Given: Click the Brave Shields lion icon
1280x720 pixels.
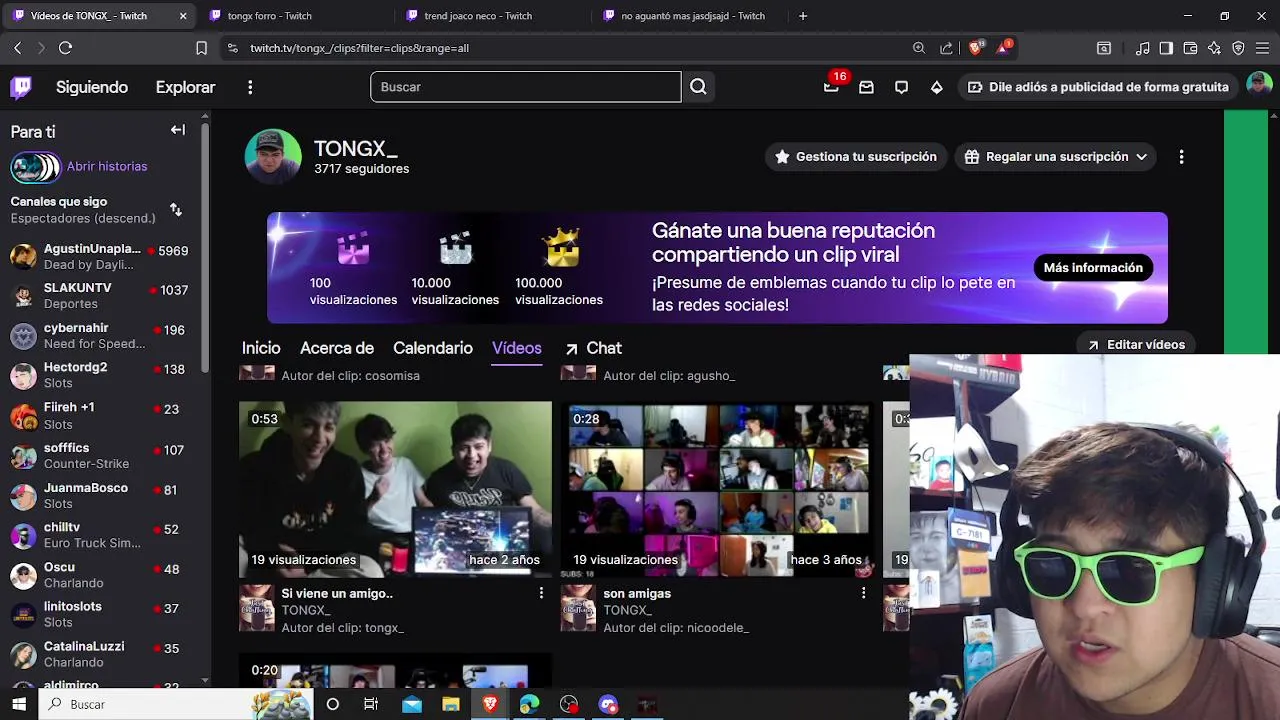Looking at the screenshot, I should 976,48.
